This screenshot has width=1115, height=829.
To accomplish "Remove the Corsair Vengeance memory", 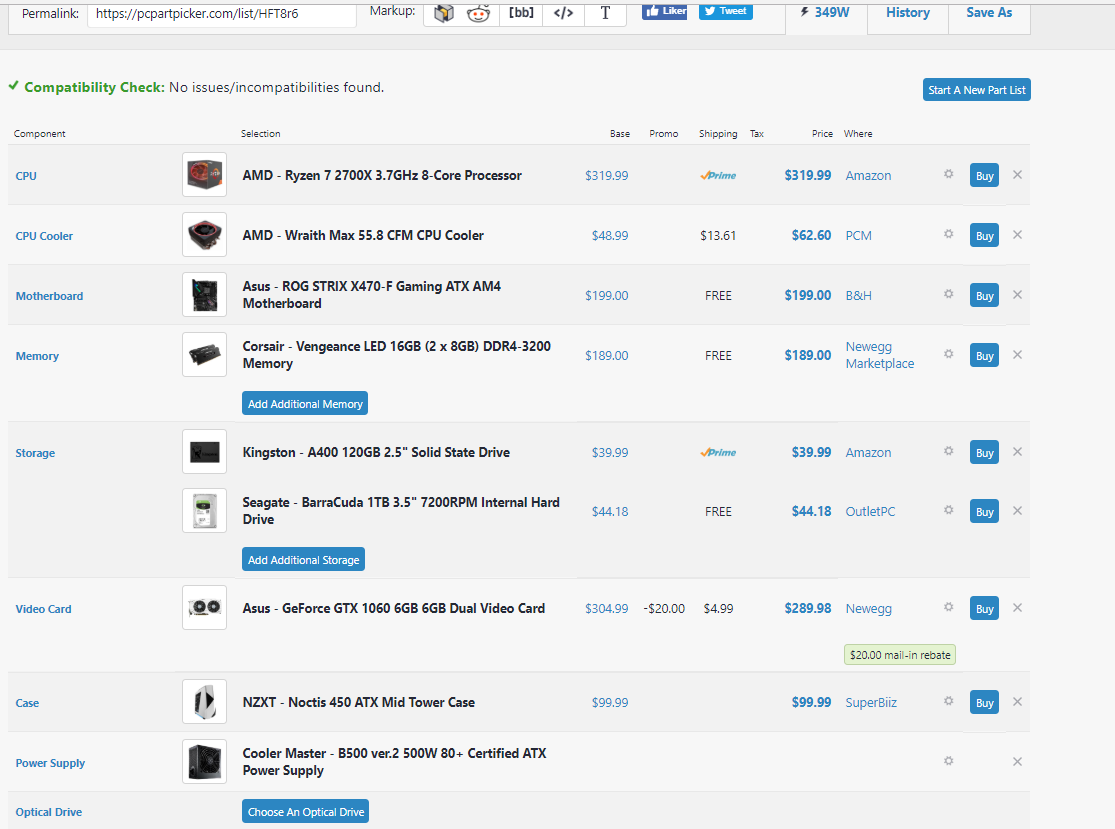I will (1018, 355).
